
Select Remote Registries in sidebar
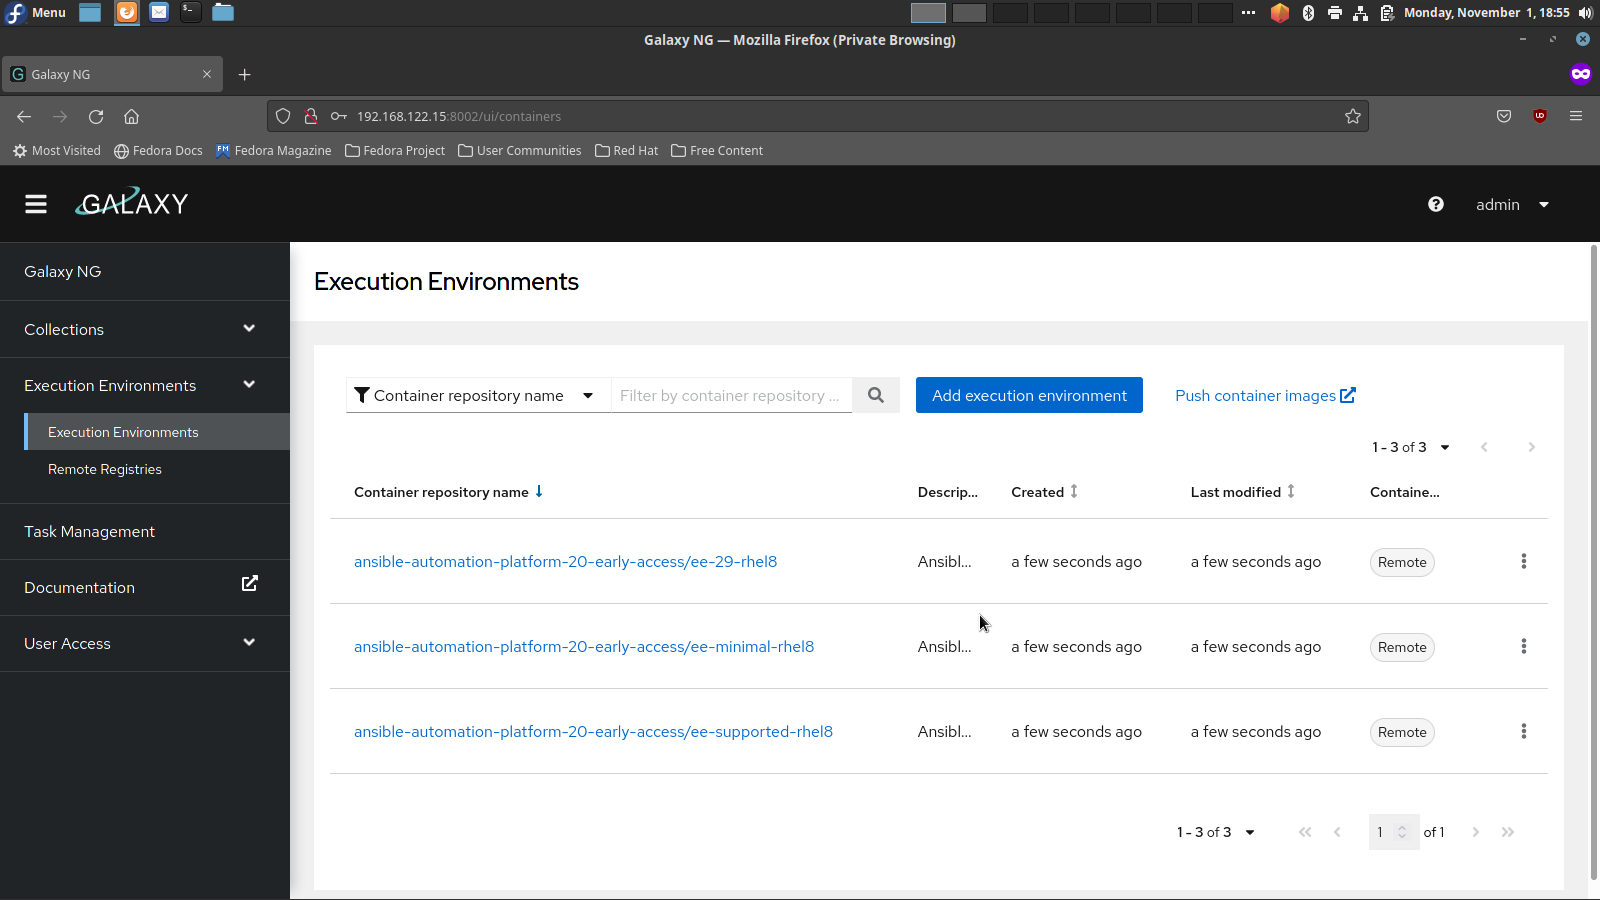105,469
